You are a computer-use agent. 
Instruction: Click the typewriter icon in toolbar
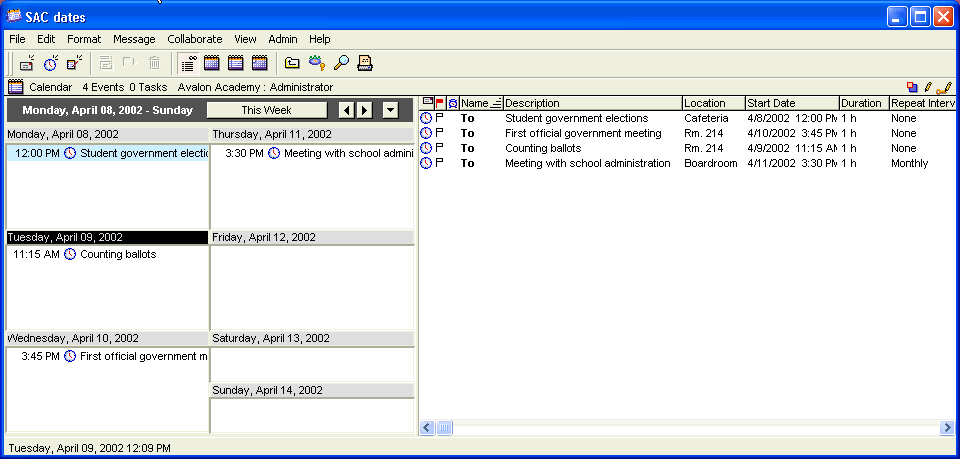[365, 63]
